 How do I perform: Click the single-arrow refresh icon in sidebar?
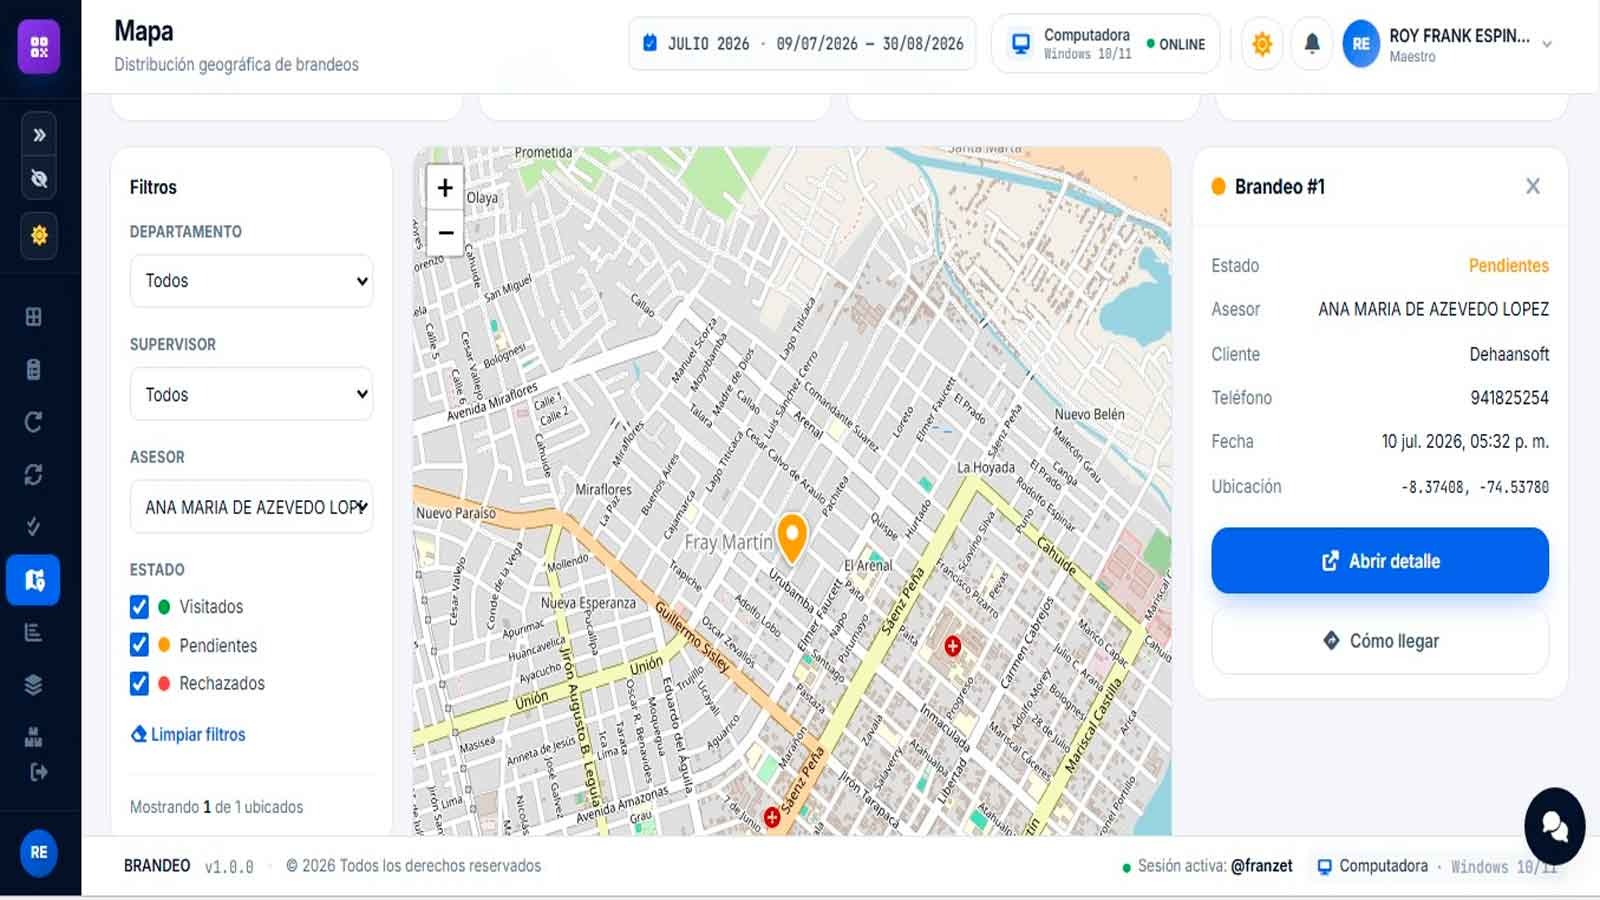(33, 422)
